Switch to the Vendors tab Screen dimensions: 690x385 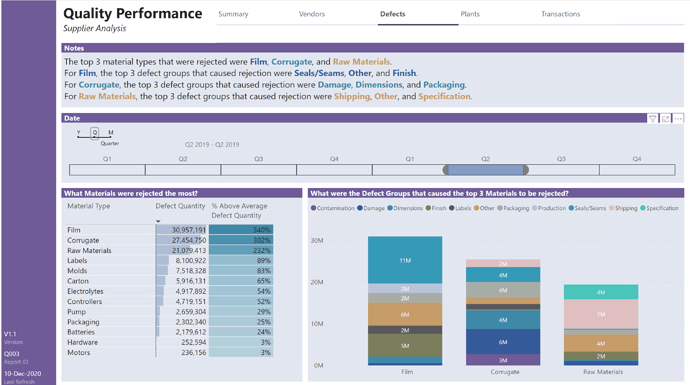(x=312, y=14)
